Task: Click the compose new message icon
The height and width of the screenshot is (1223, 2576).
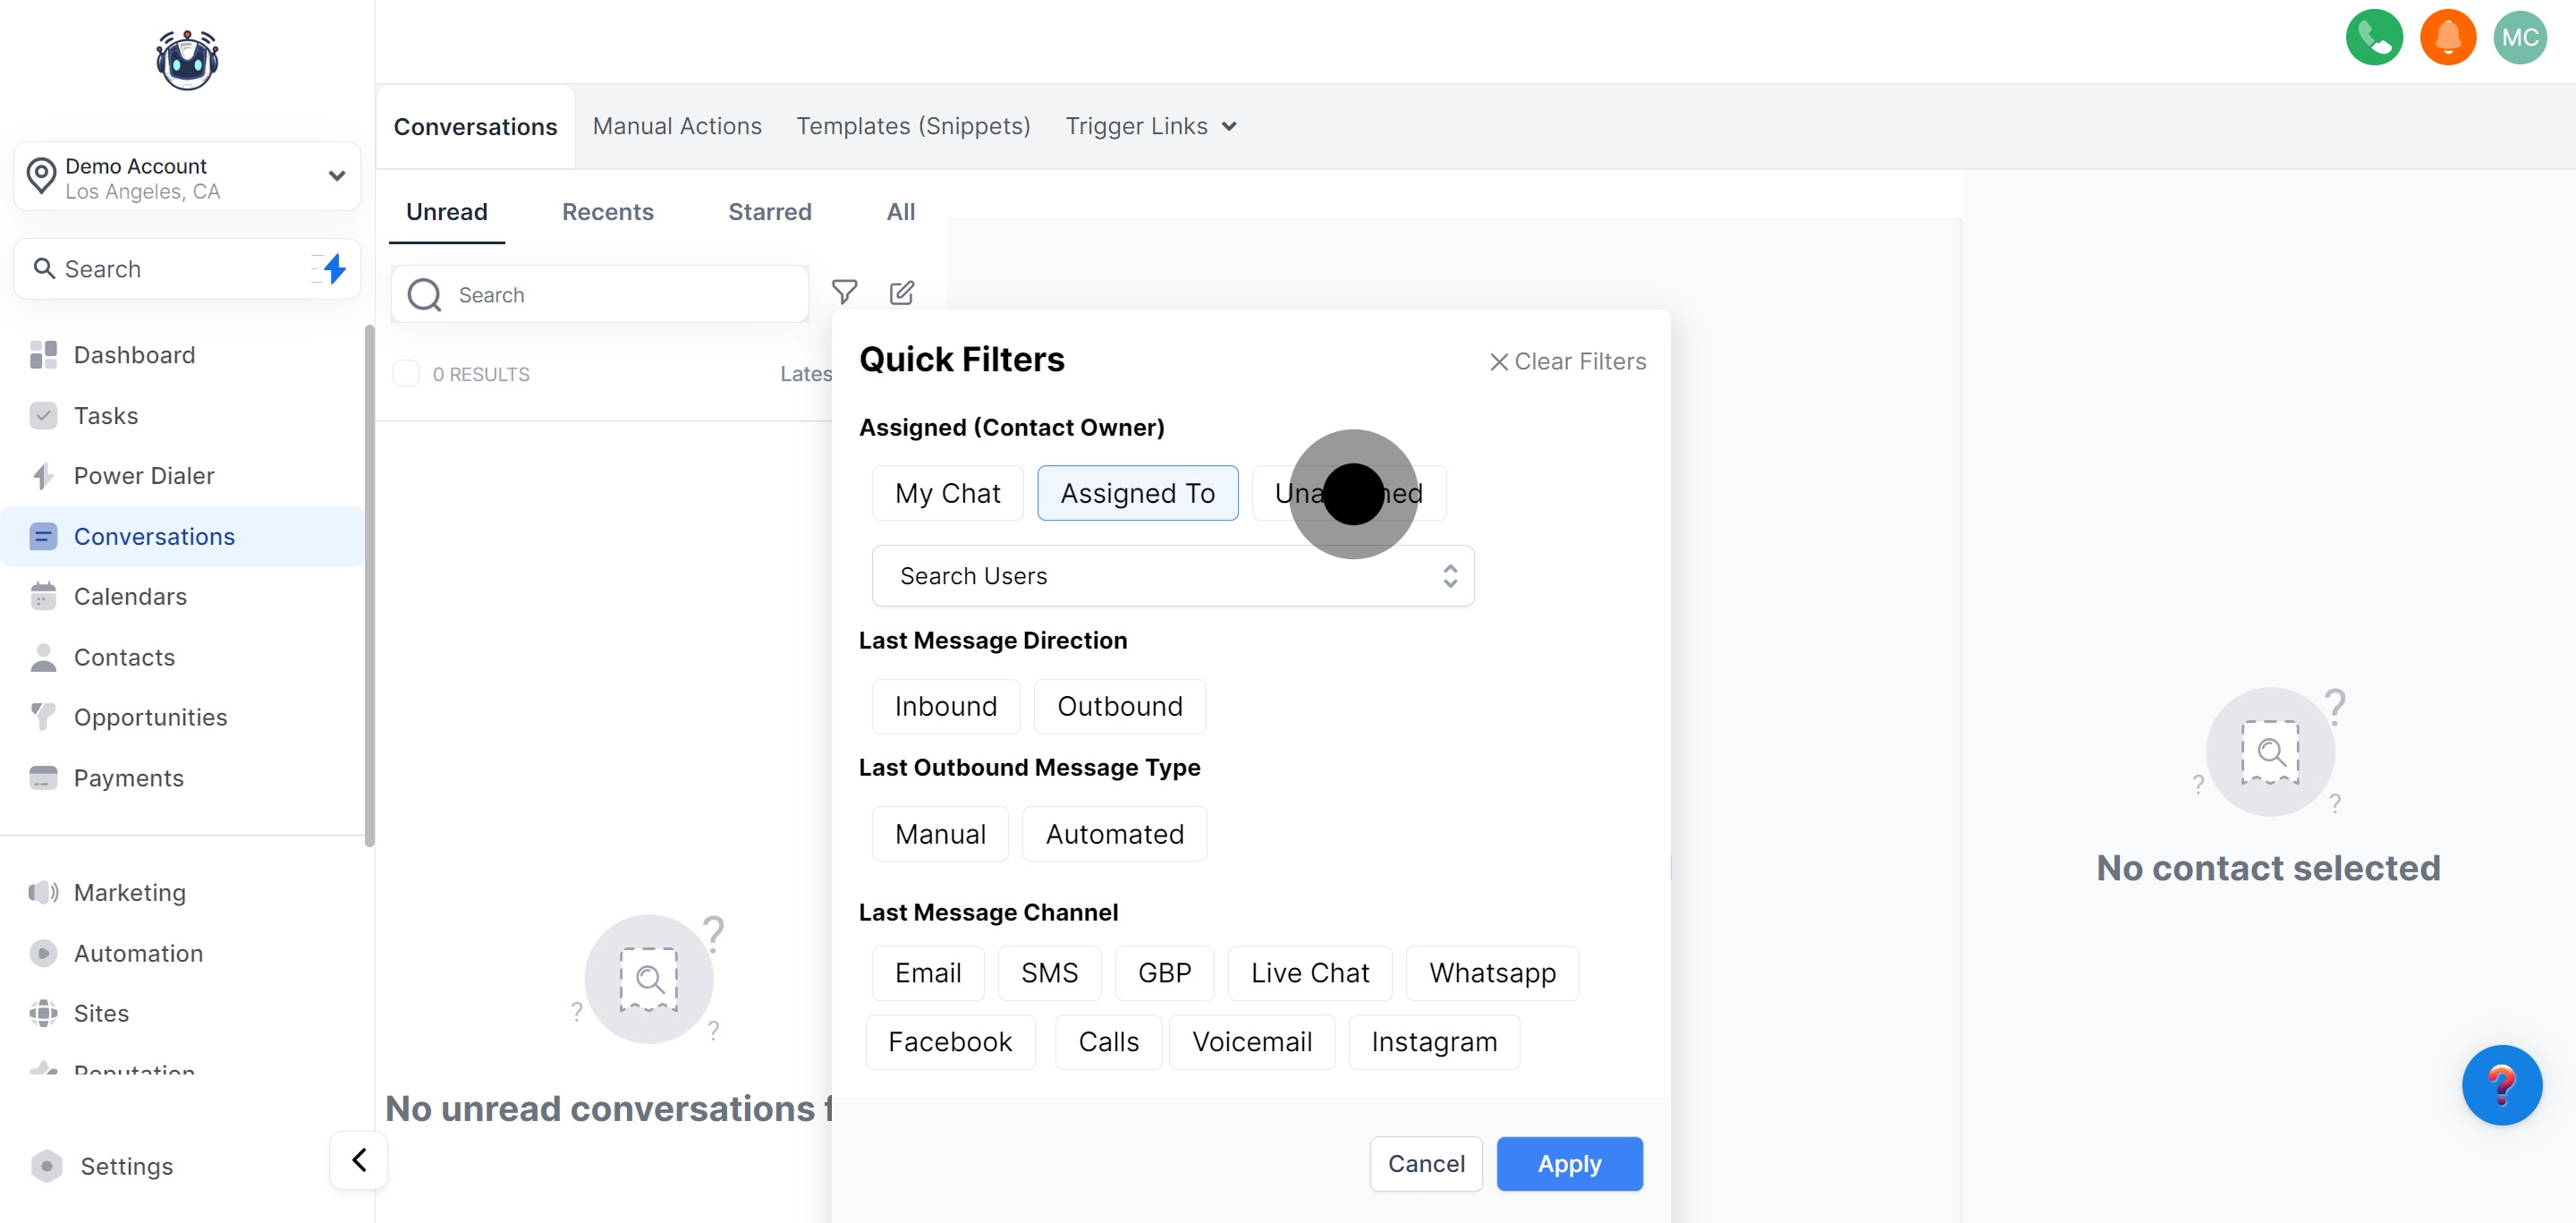Action: 901,292
